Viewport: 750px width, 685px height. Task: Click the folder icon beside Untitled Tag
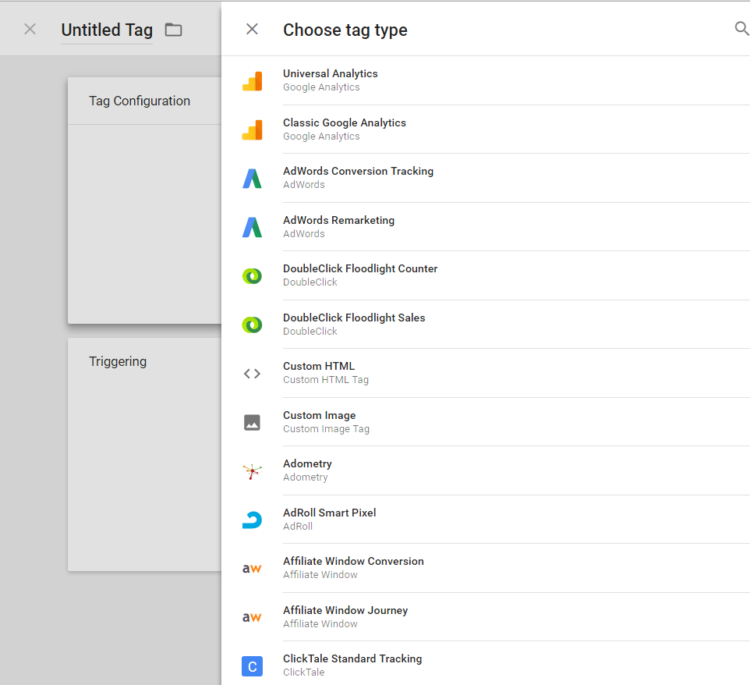(x=174, y=30)
